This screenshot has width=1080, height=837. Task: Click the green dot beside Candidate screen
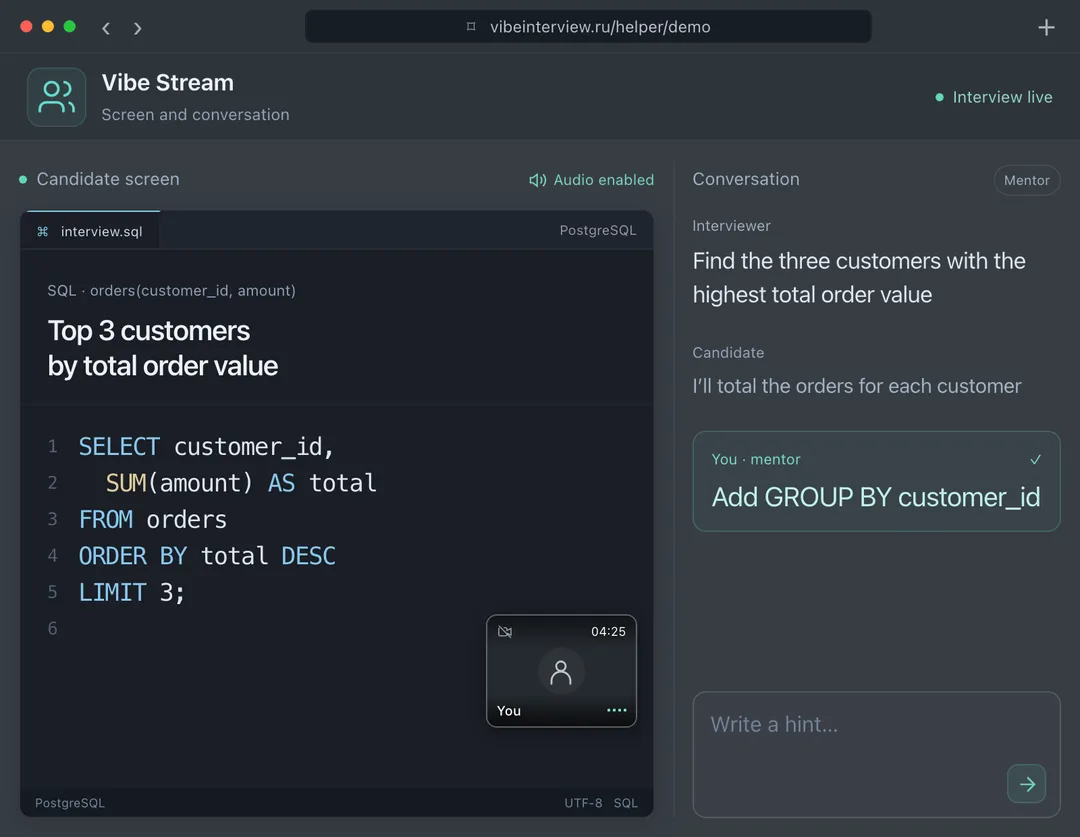23,180
